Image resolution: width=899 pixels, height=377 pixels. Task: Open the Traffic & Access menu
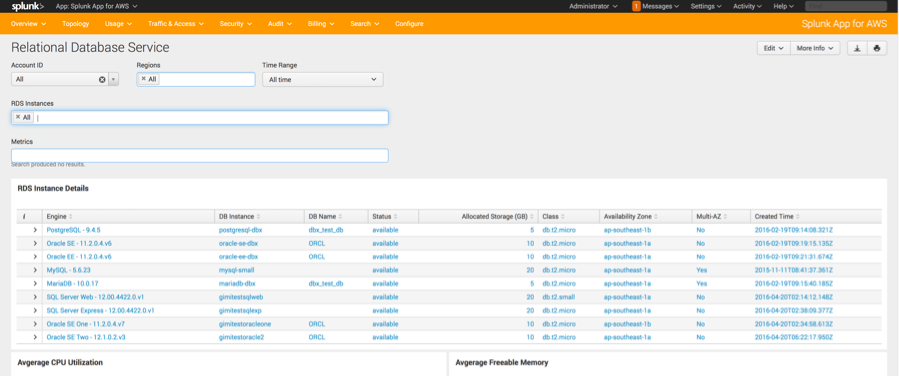[x=175, y=24]
